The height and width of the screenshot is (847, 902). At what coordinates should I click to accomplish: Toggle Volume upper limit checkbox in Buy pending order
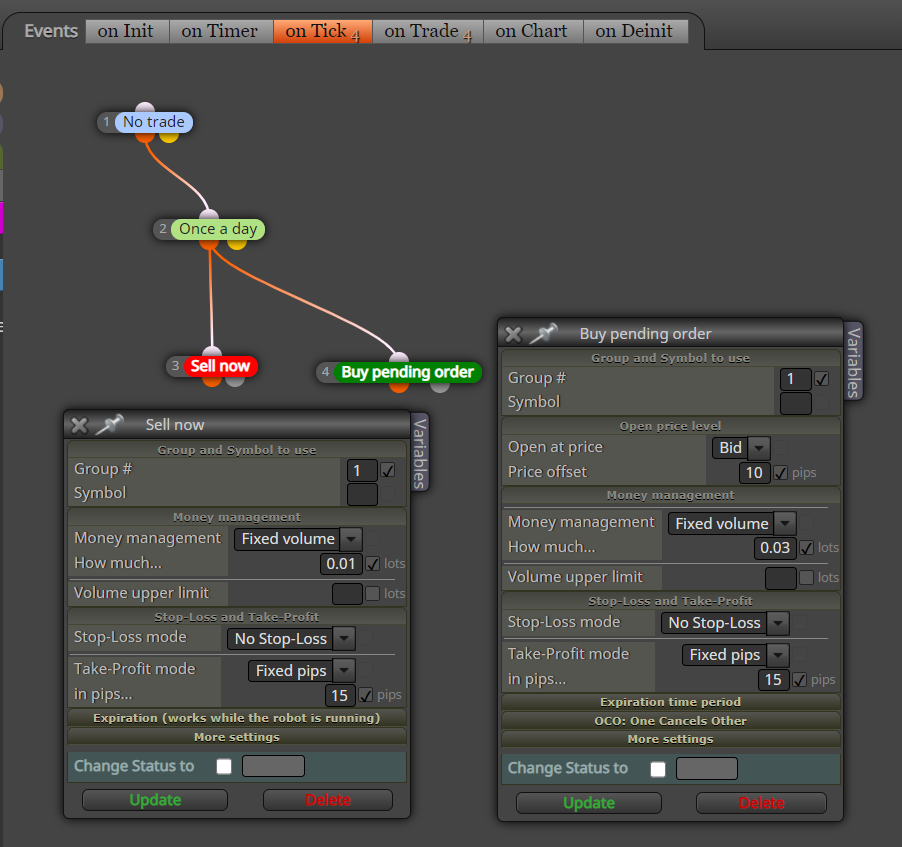pyautogui.click(x=807, y=578)
